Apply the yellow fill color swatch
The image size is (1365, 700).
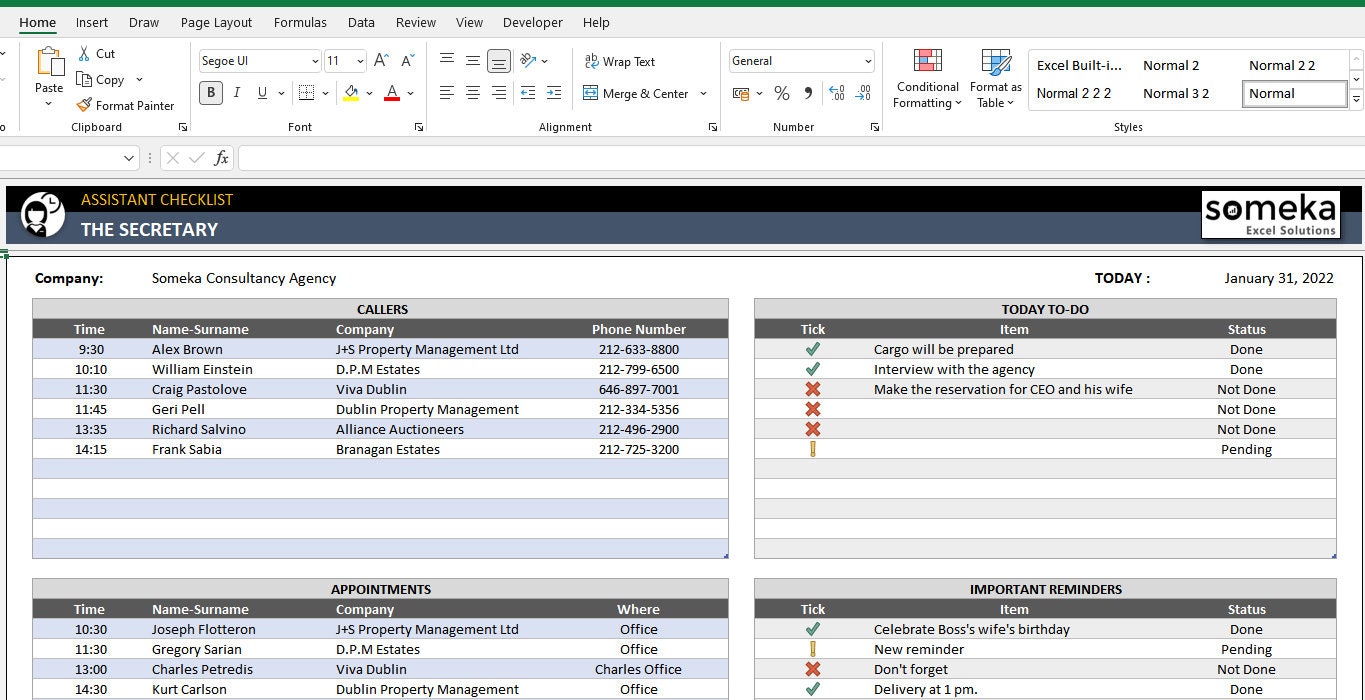(x=351, y=93)
